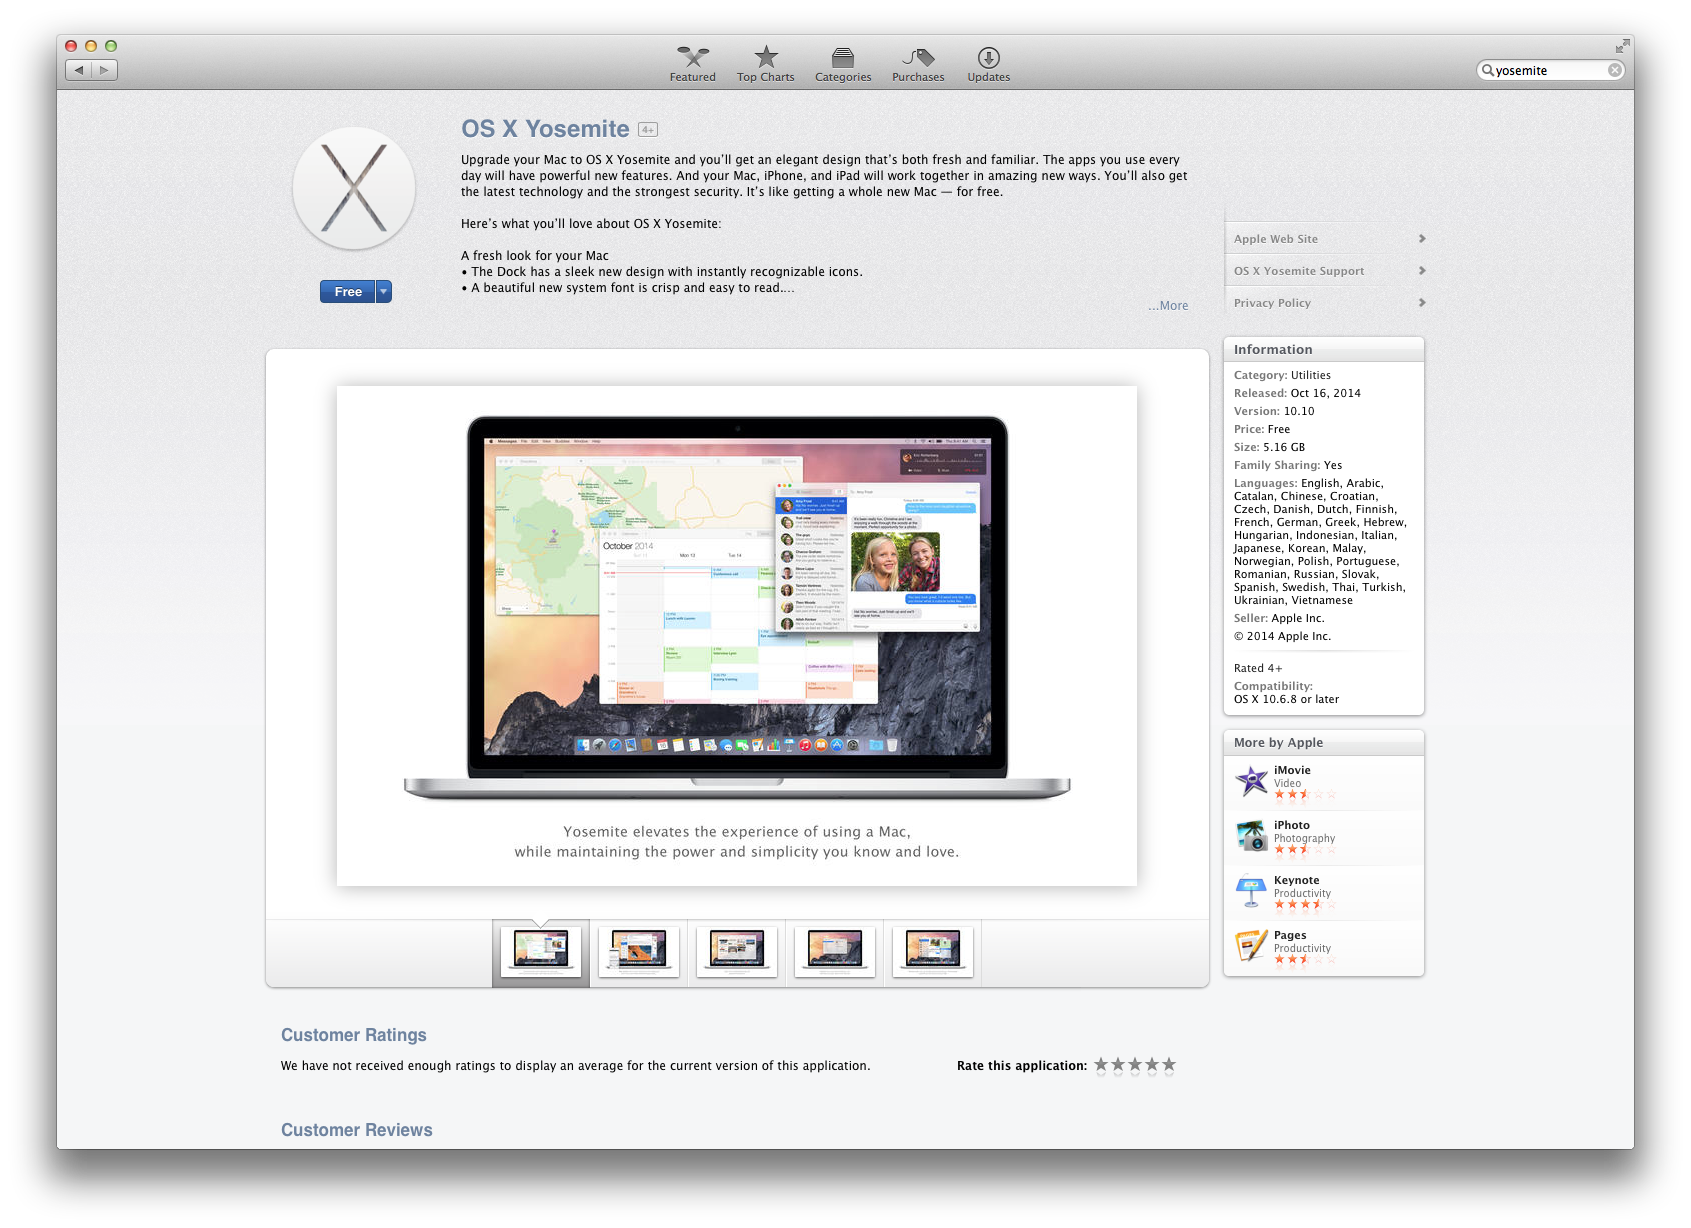The image size is (1691, 1228).
Task: Open the Pages app title
Action: pos(1290,935)
